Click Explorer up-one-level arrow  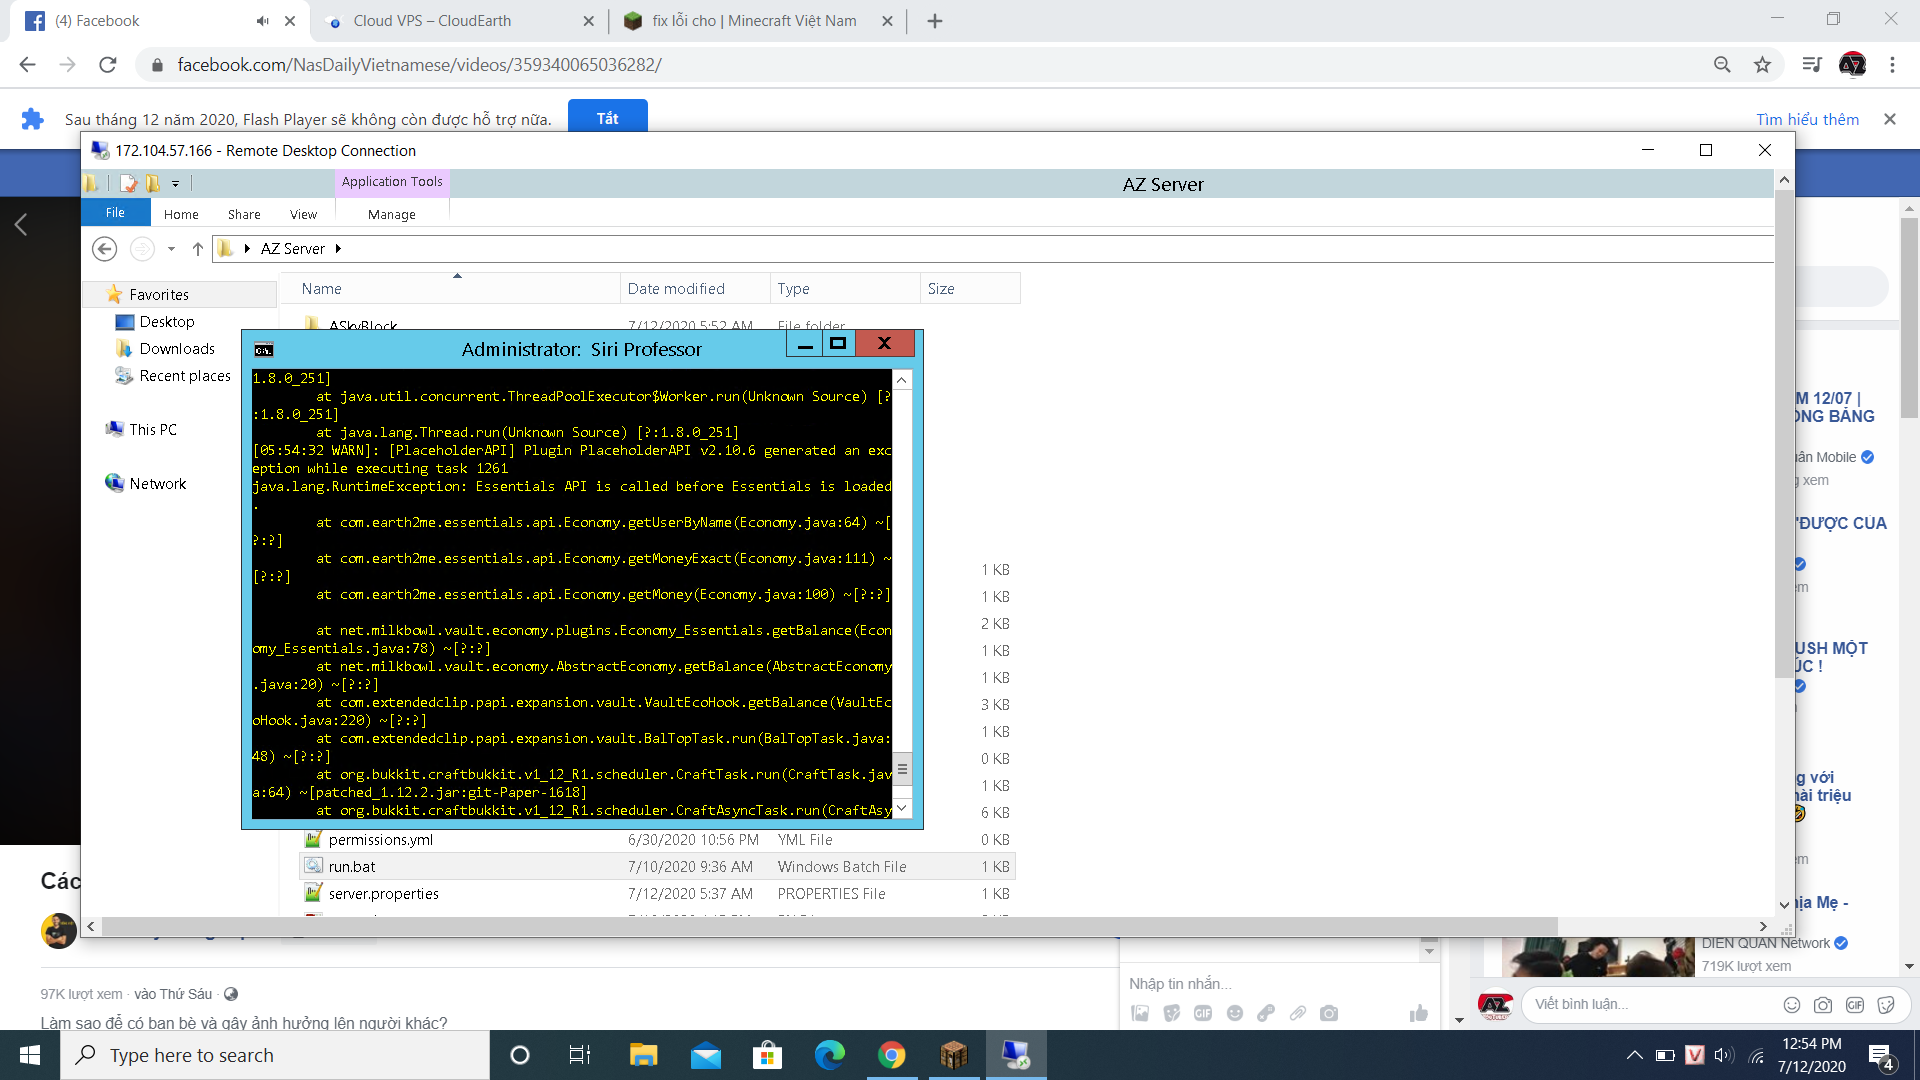pyautogui.click(x=198, y=249)
